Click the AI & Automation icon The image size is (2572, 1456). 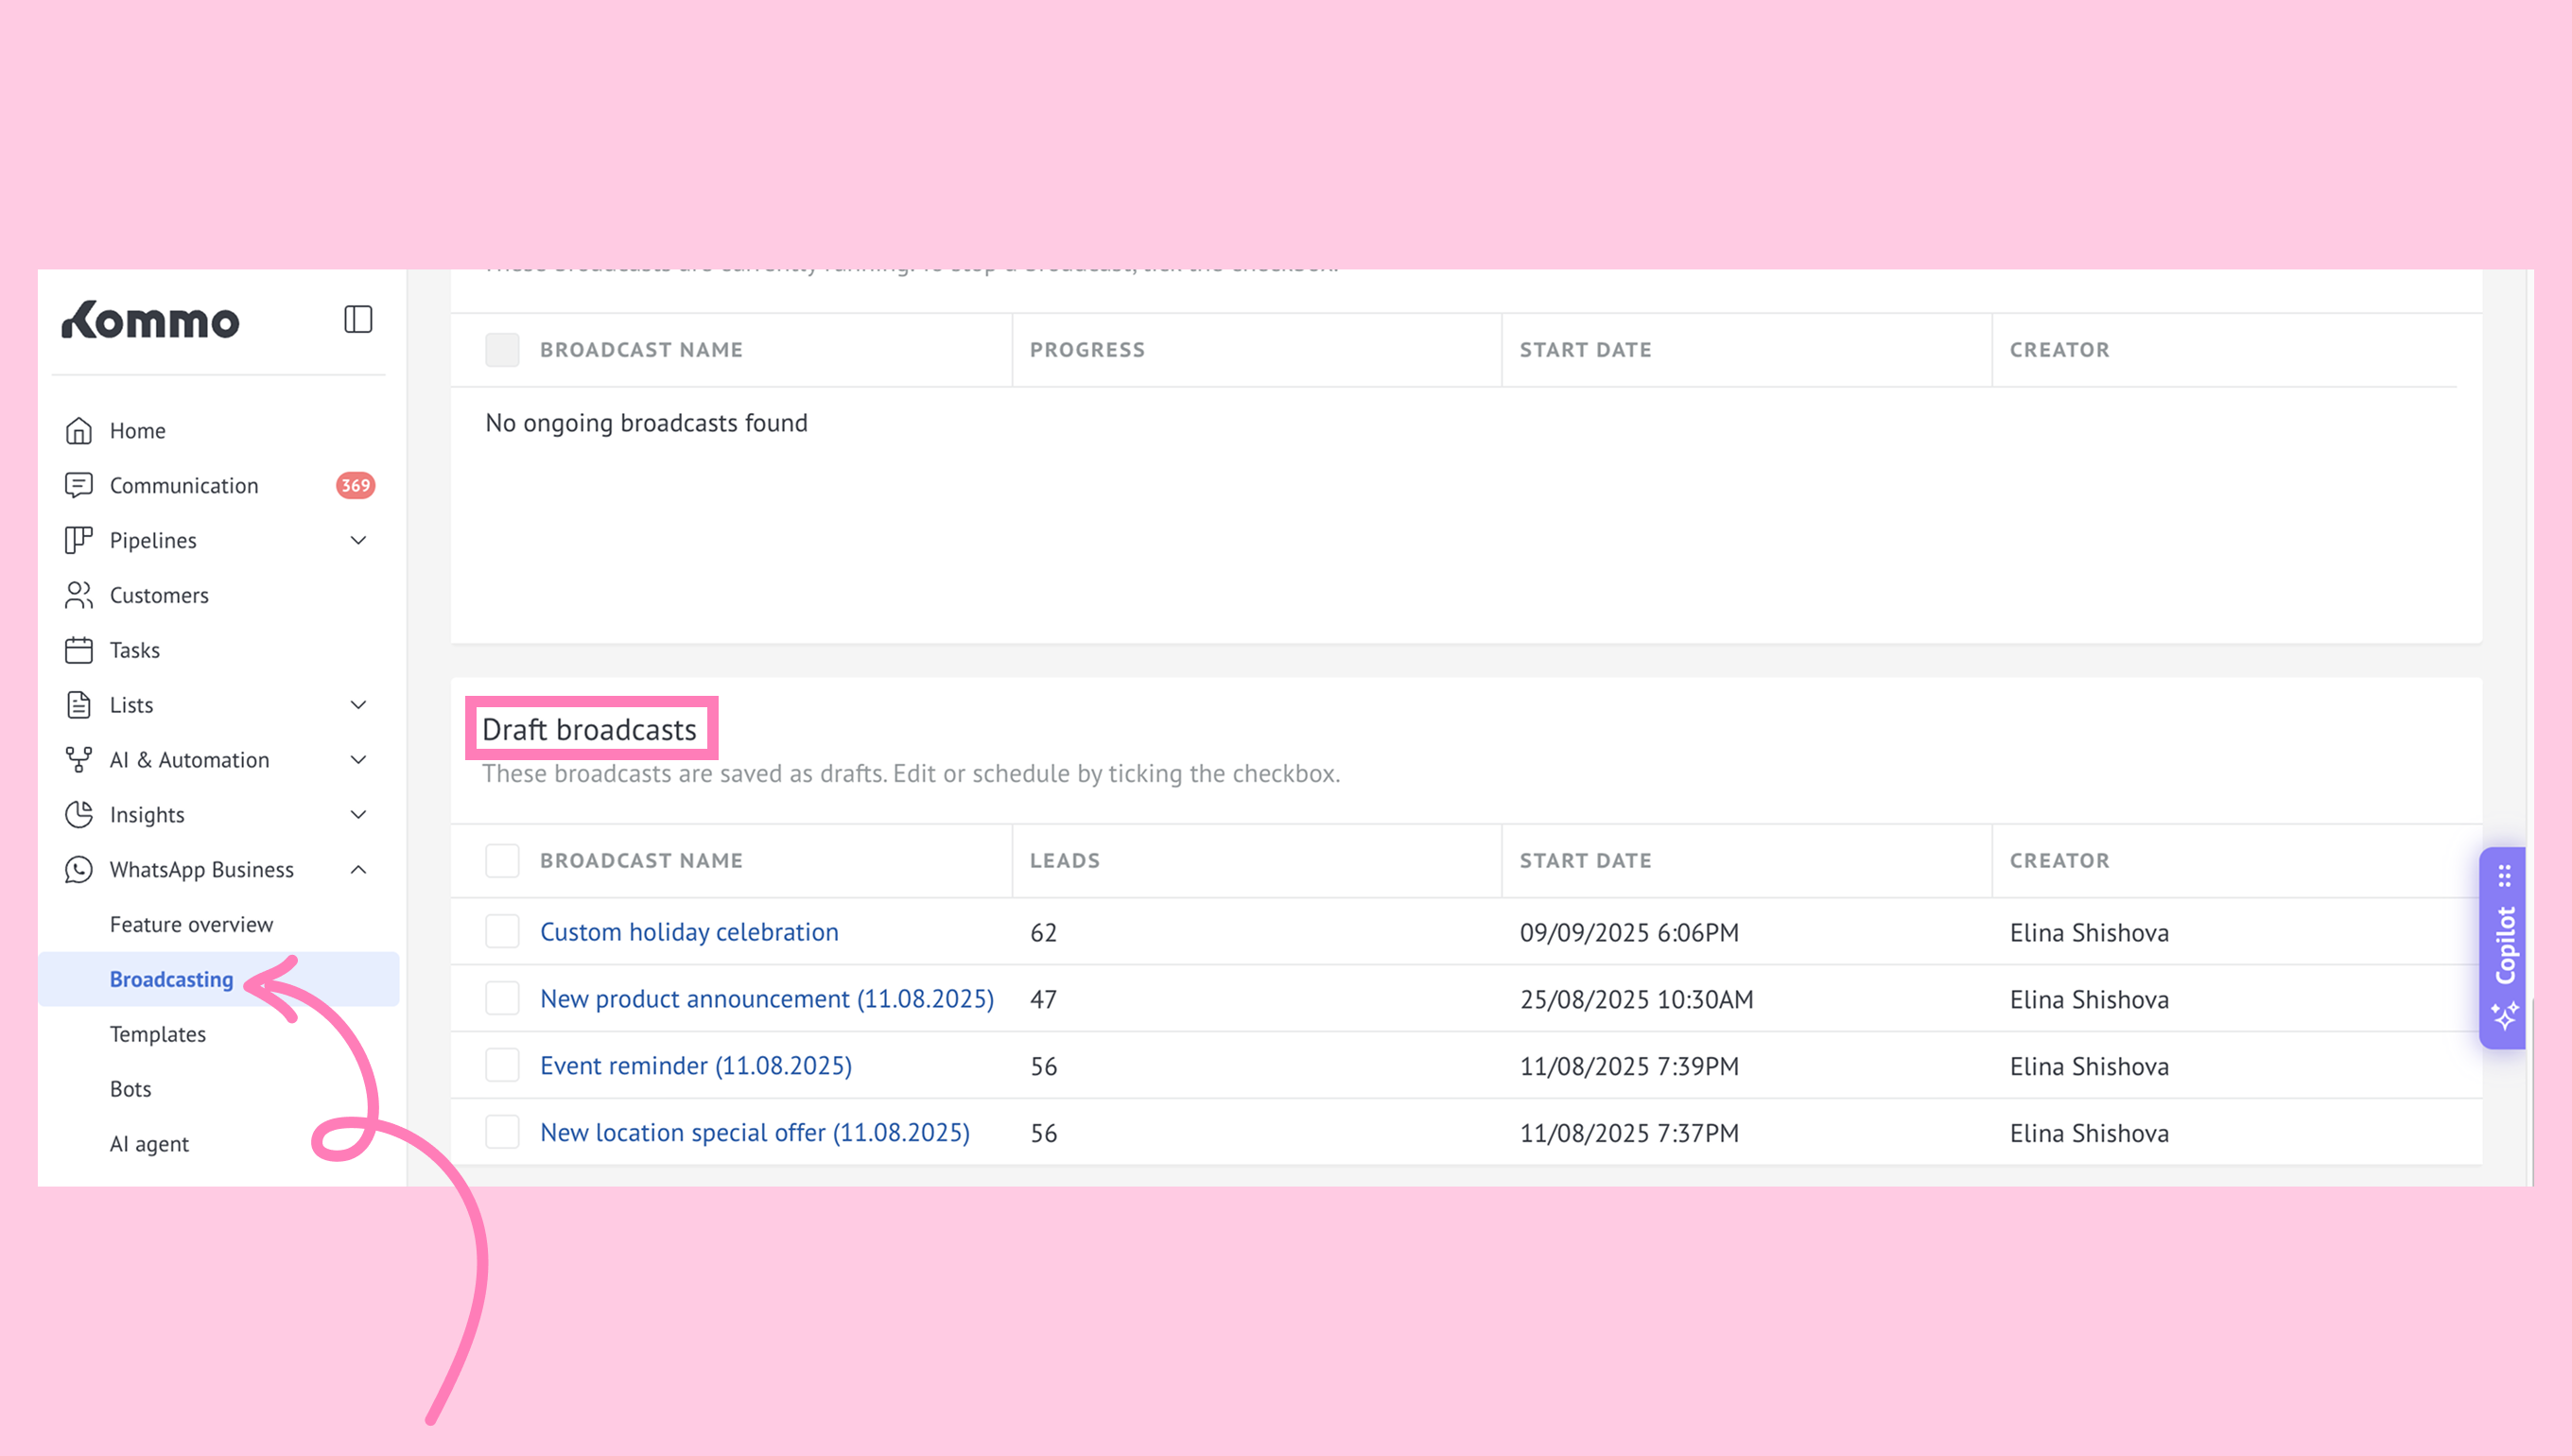pos(79,760)
